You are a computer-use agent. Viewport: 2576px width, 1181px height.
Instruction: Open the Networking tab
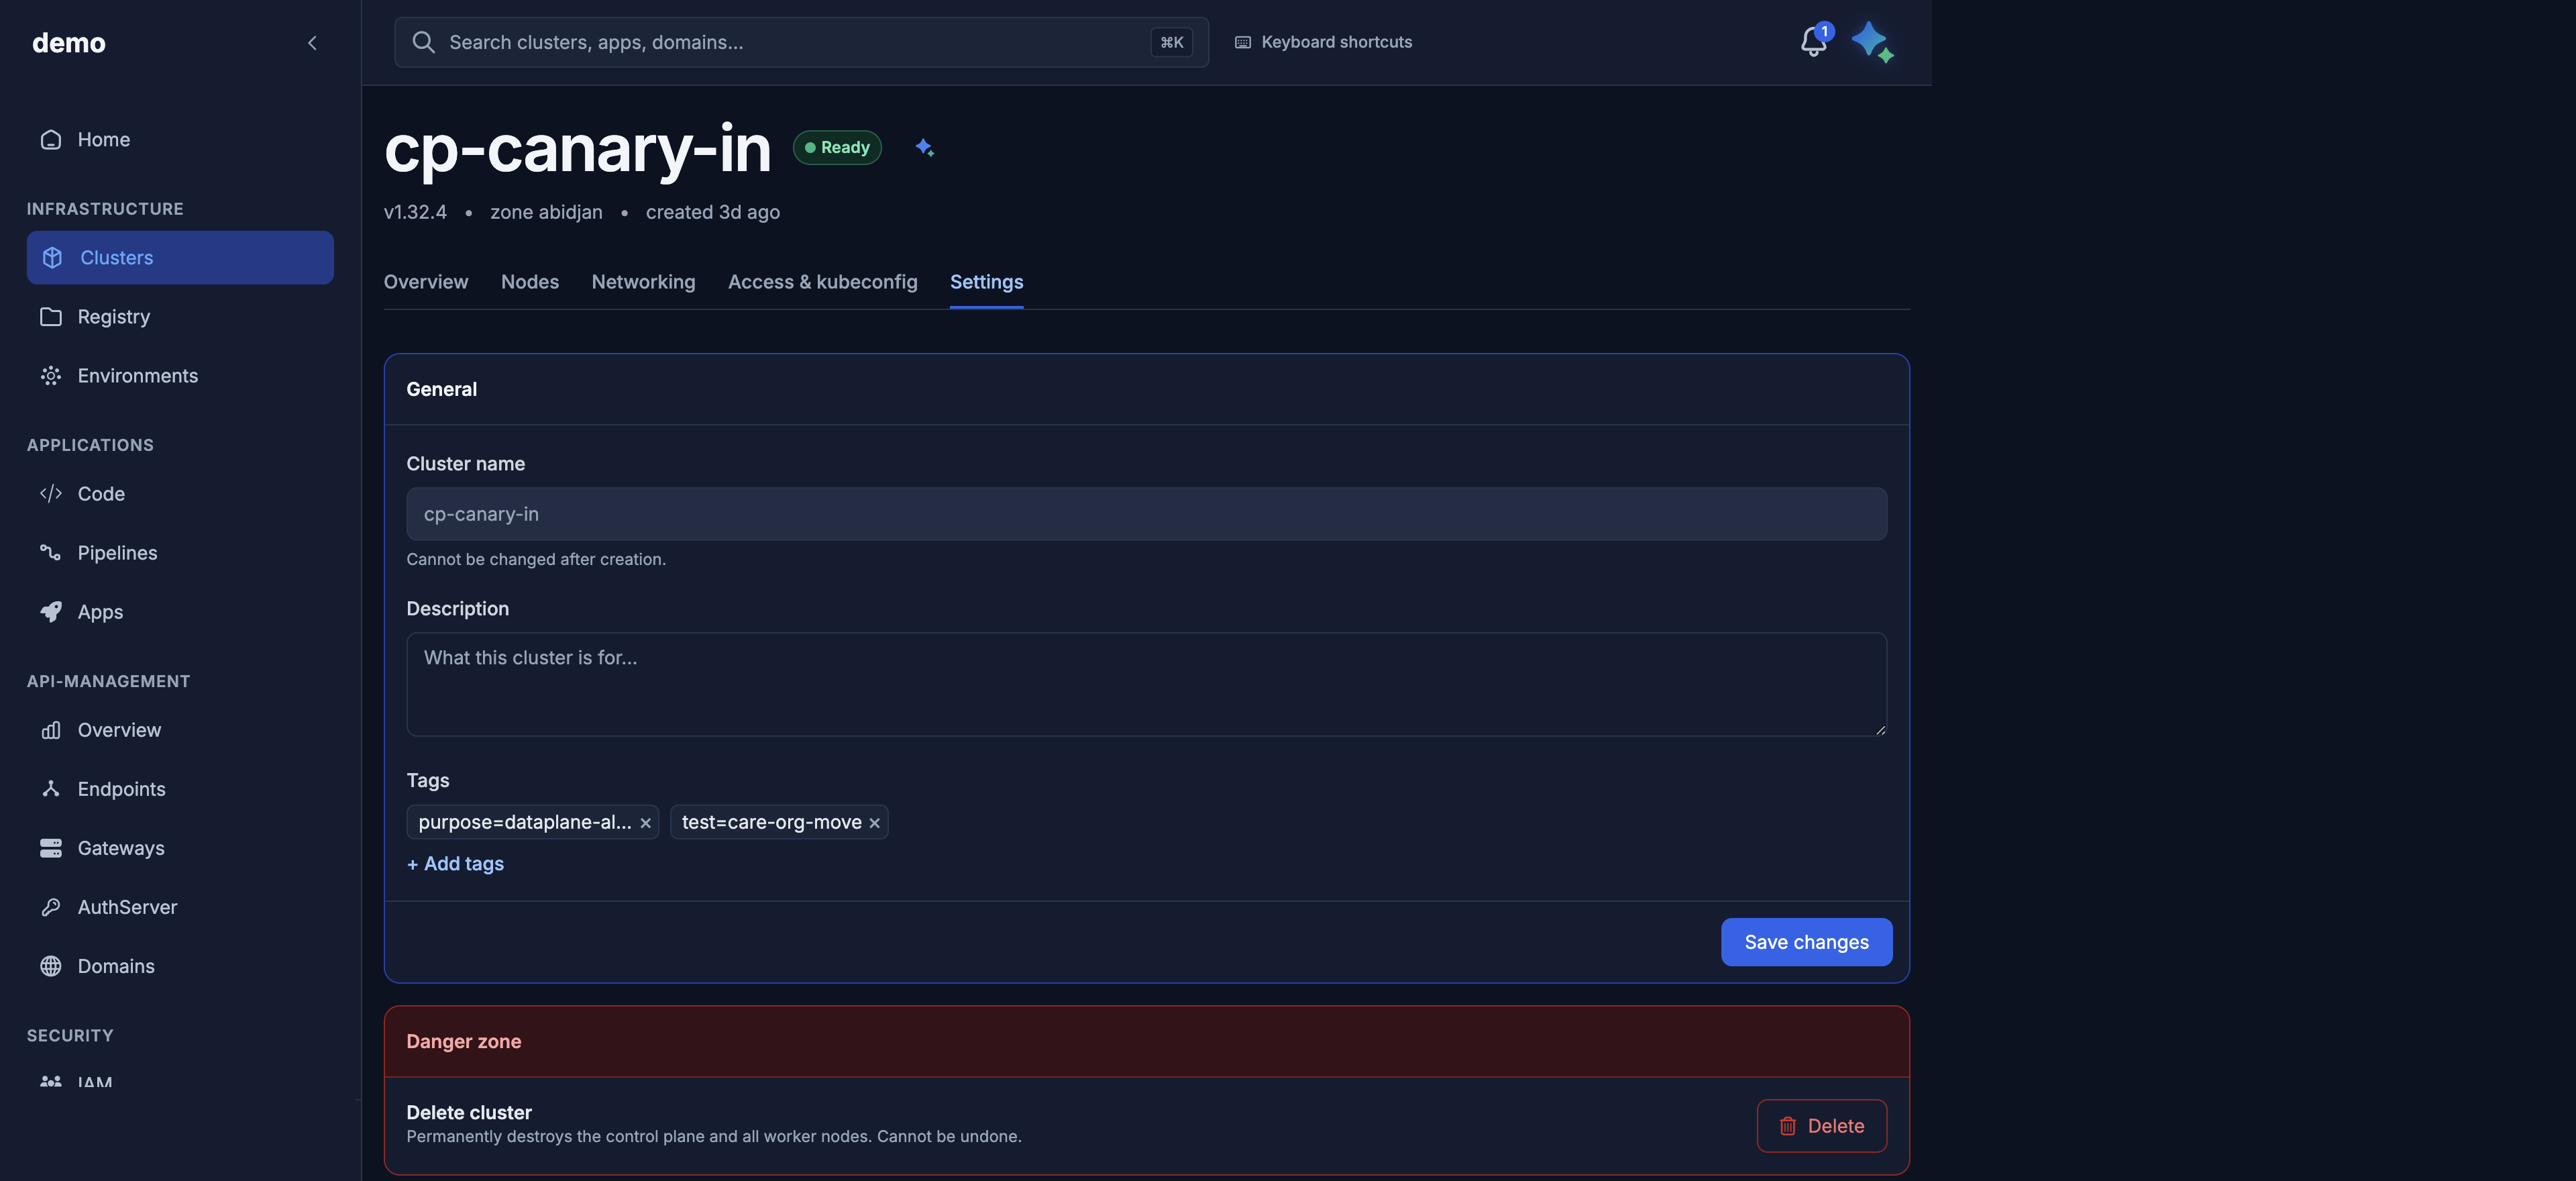coord(643,282)
